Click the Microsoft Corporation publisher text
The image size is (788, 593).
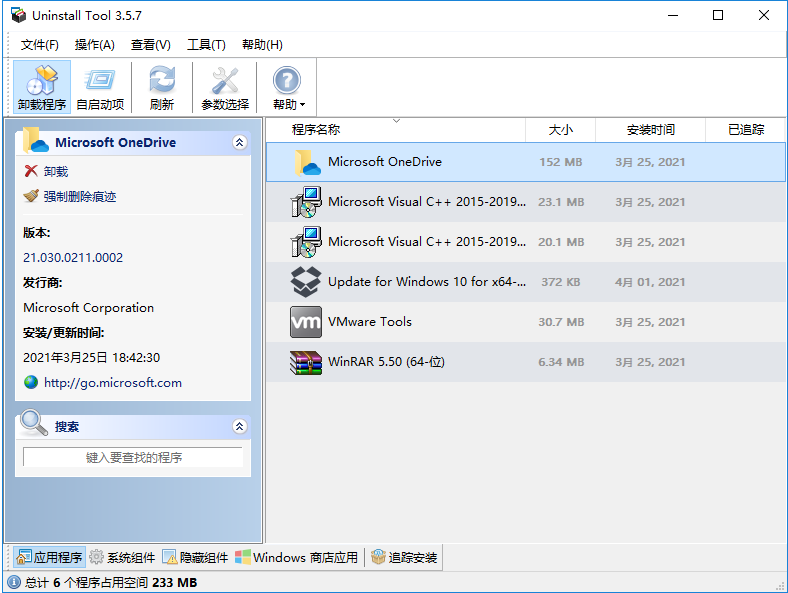coord(88,308)
